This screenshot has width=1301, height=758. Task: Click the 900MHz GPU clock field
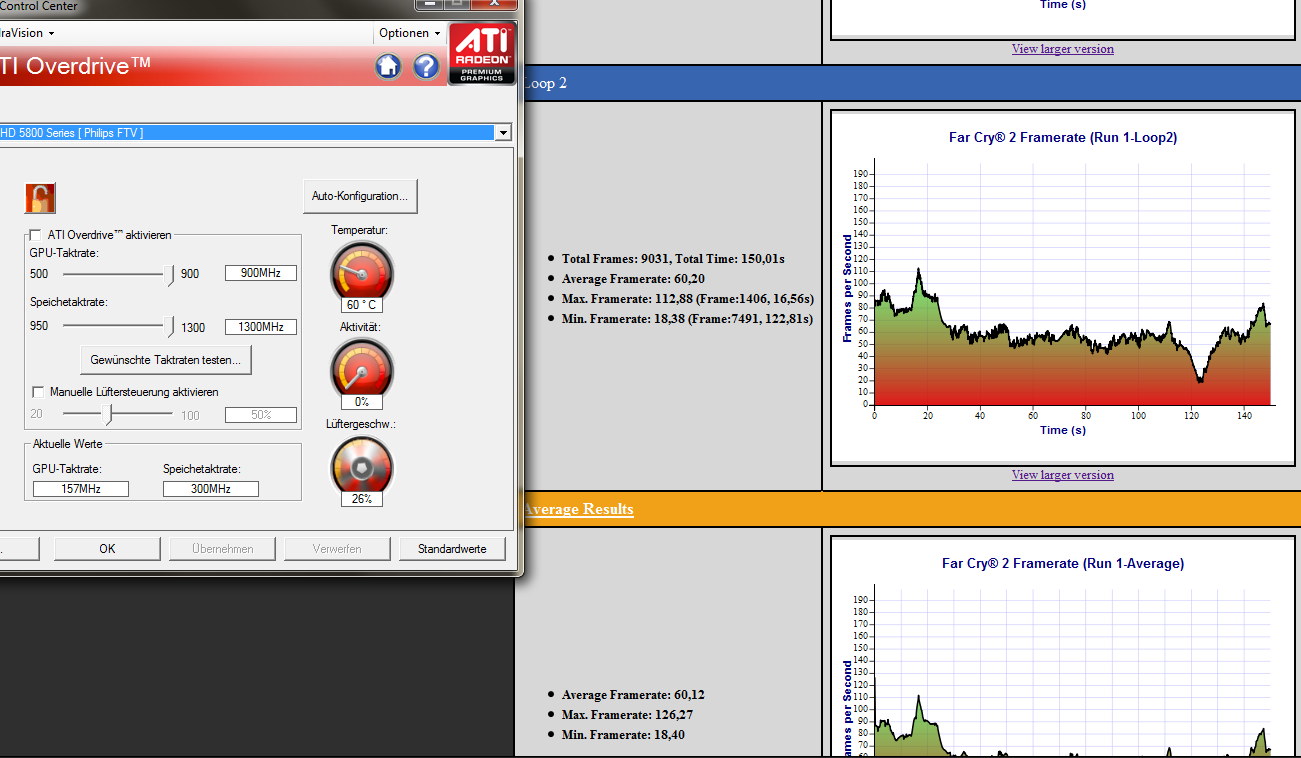(x=261, y=273)
